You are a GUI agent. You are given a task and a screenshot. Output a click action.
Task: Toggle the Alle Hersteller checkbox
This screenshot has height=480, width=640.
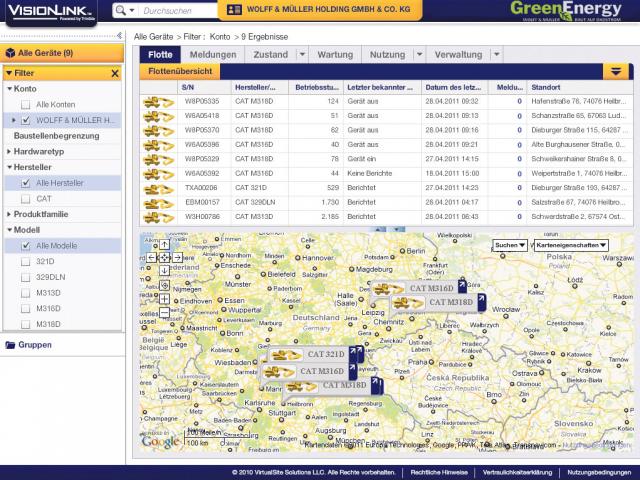25,183
